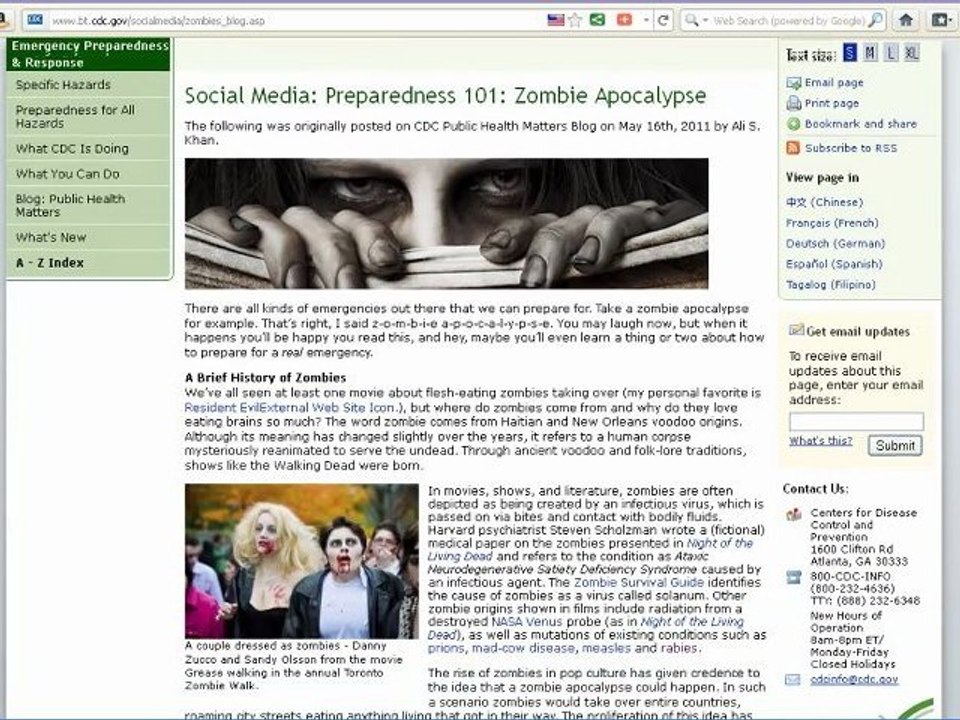Click the page title Social Media: Preparedness 101
Screen dimensions: 960x720
445,96
